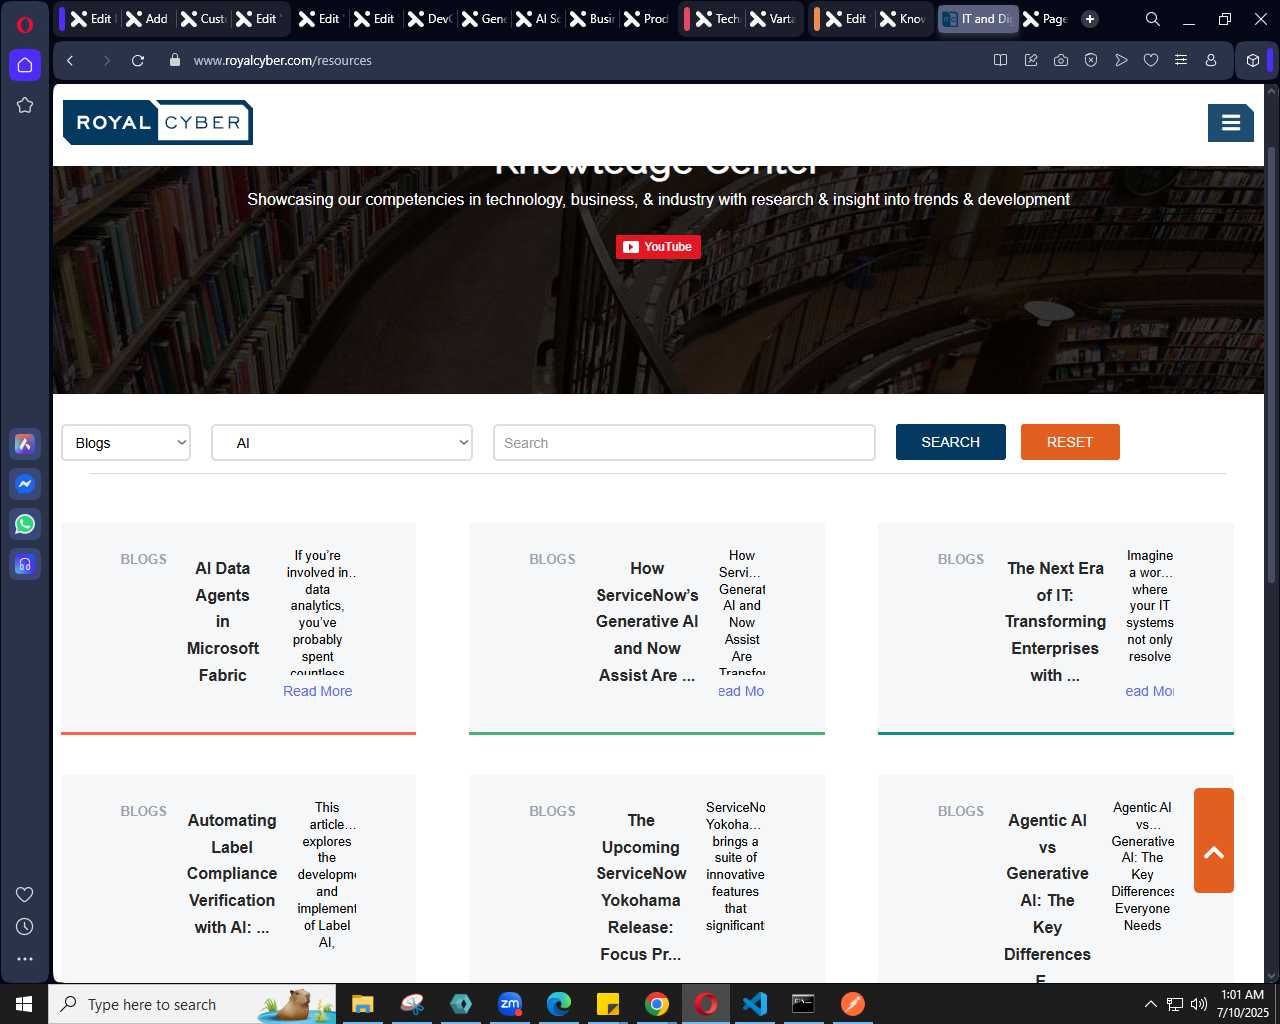Image resolution: width=1280 pixels, height=1024 pixels.
Task: Open 'AI Data Agents in Microsoft Fabric' title
Action: 223,621
